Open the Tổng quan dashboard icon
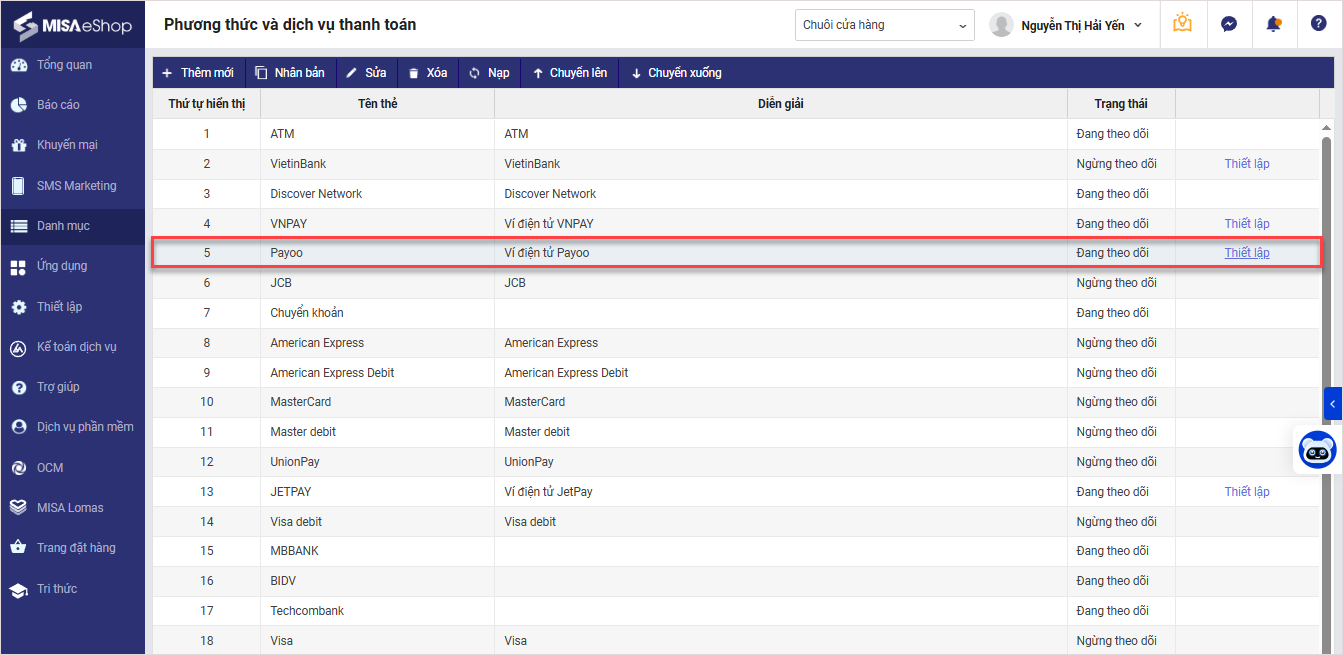Viewport: 1343px width, 655px height. pyautogui.click(x=18, y=65)
